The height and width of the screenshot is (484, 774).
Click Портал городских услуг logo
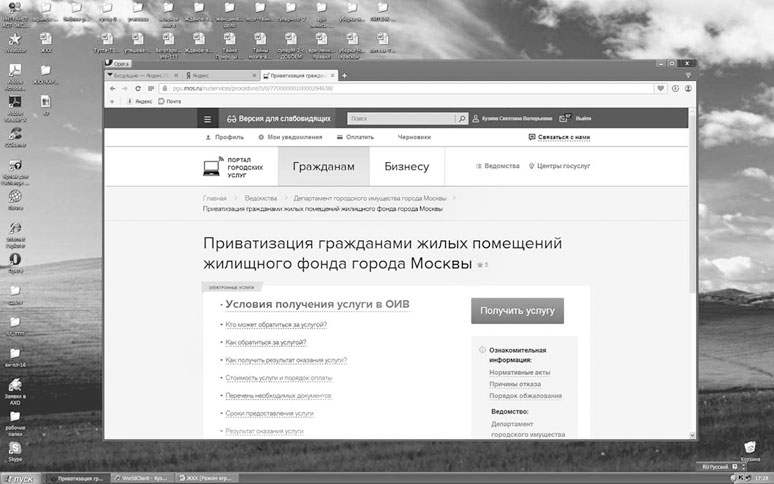coord(224,167)
